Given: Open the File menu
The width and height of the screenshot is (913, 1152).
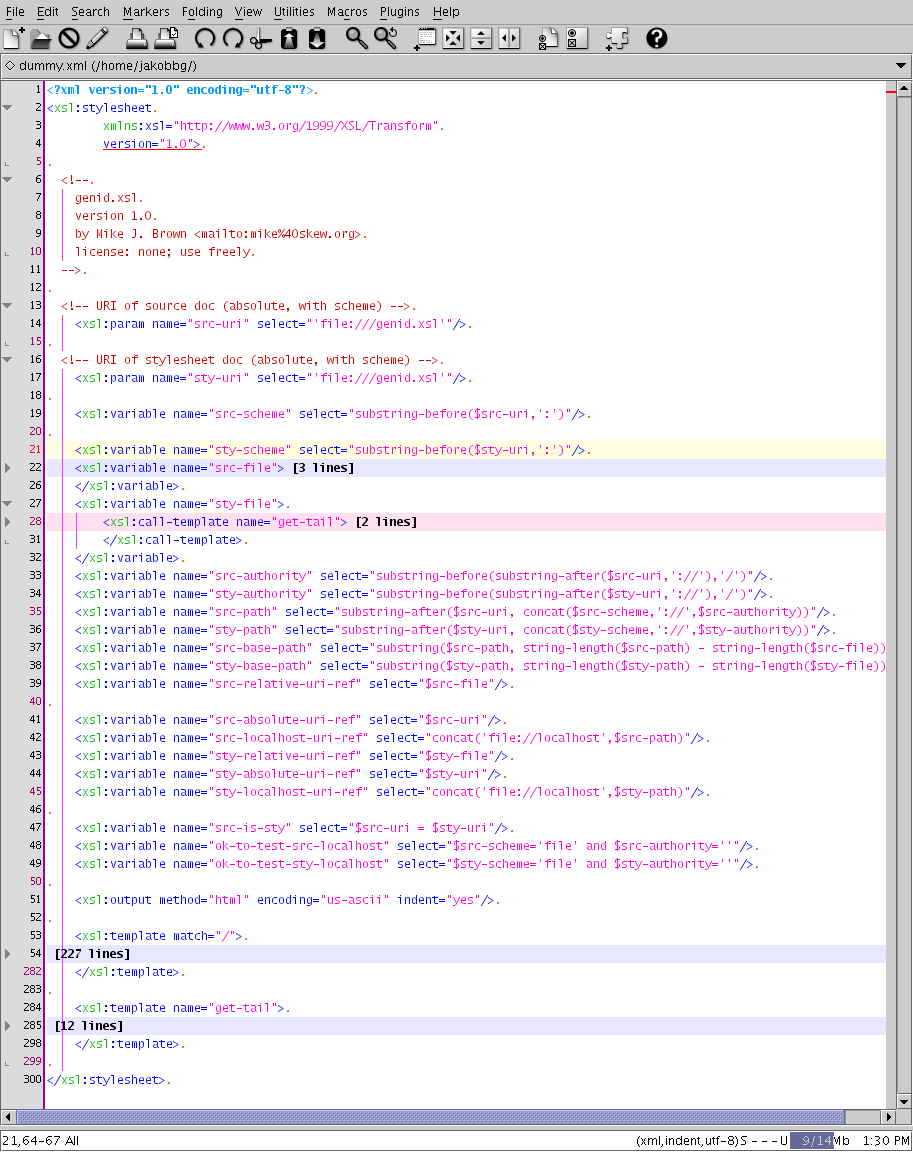Looking at the screenshot, I should 15,12.
